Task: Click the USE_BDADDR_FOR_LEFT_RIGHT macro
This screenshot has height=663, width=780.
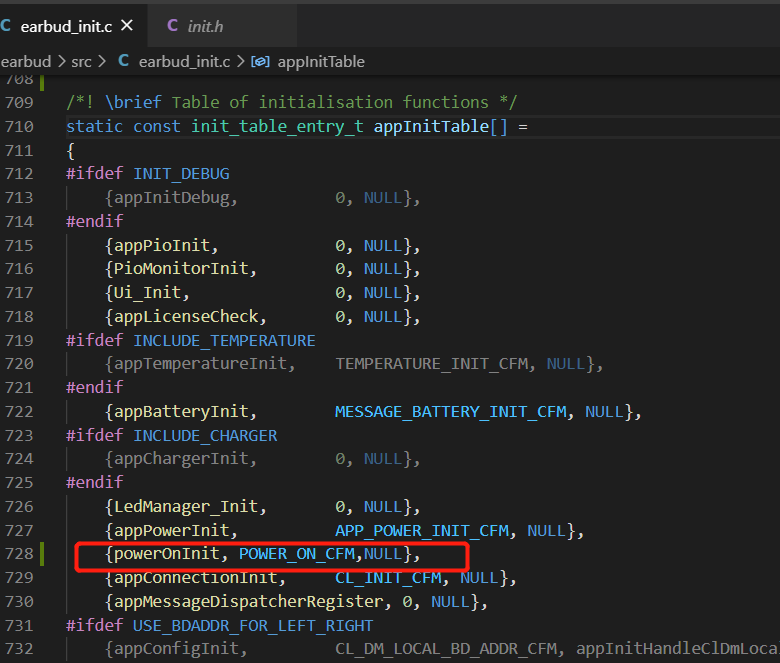Action: [x=253, y=625]
